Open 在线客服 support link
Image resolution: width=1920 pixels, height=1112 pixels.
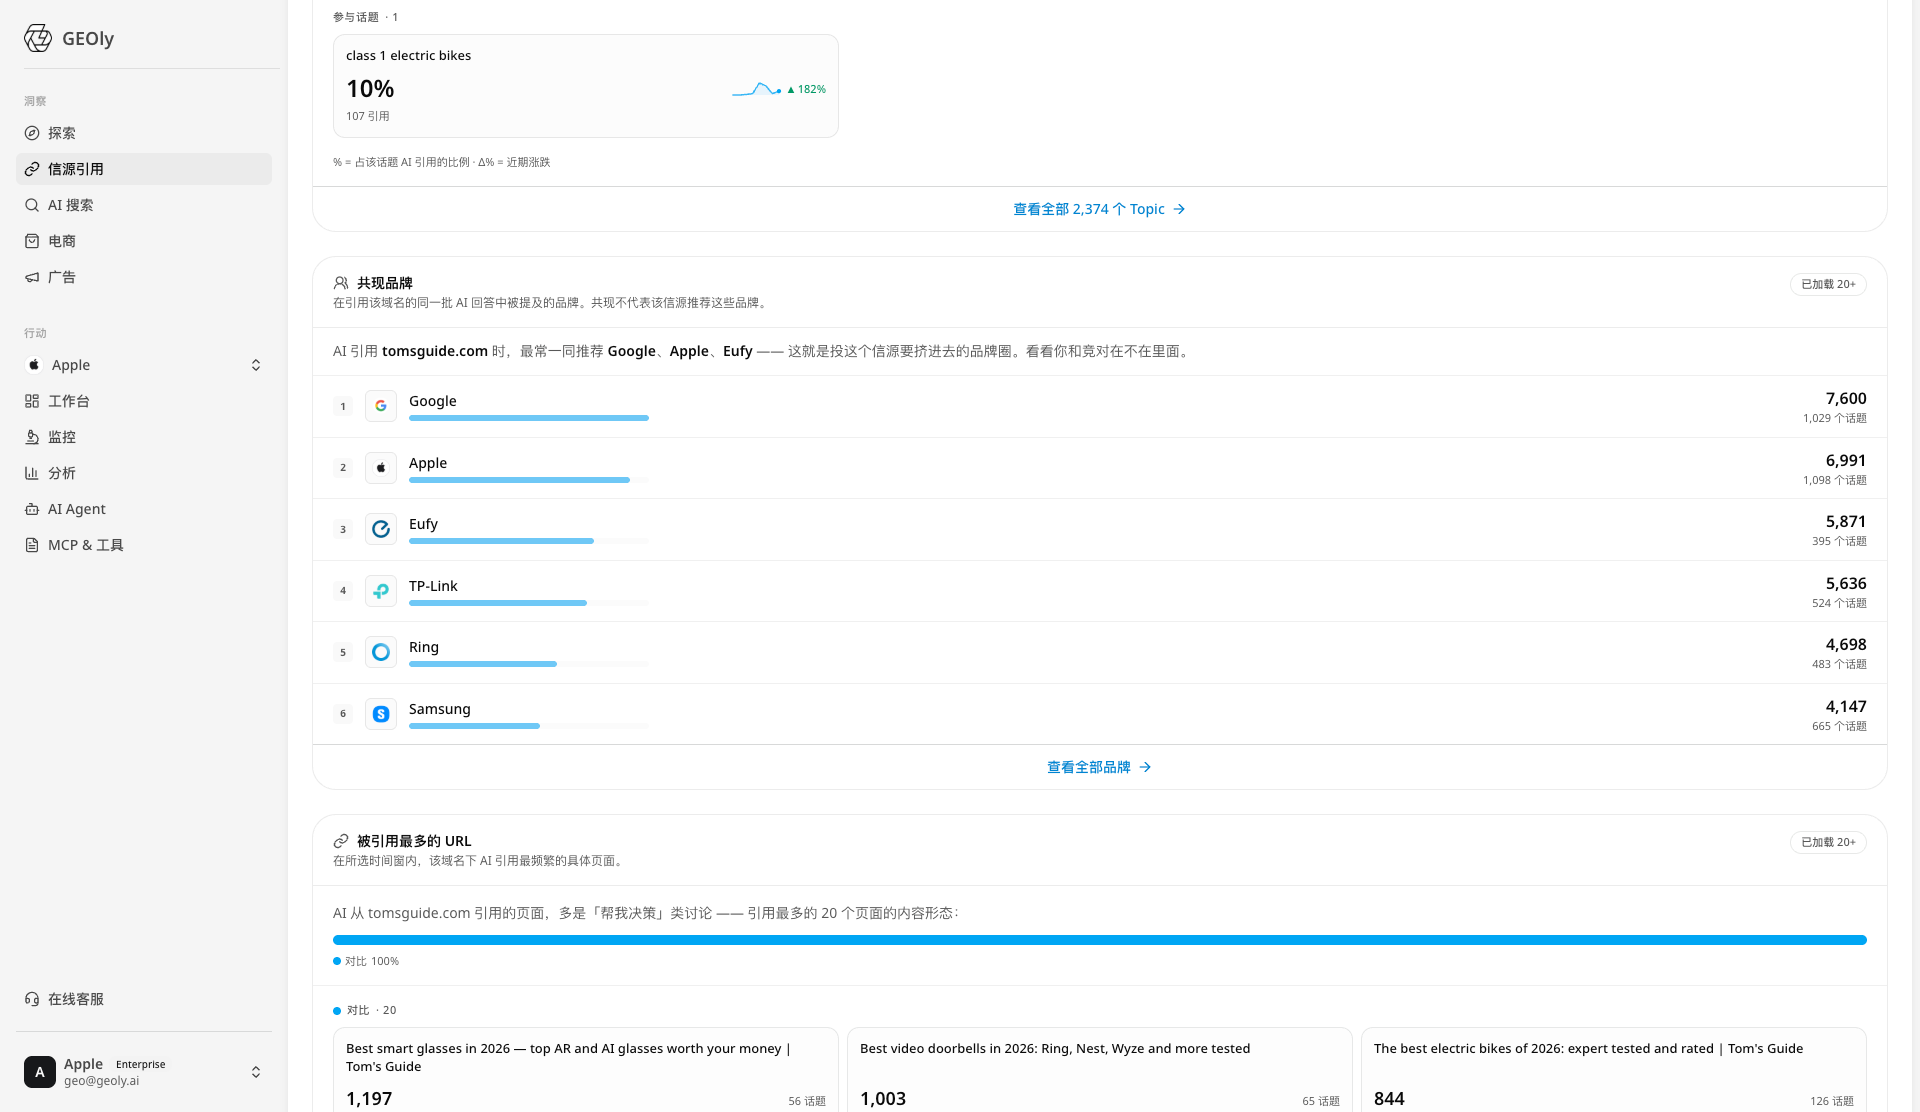tap(144, 999)
